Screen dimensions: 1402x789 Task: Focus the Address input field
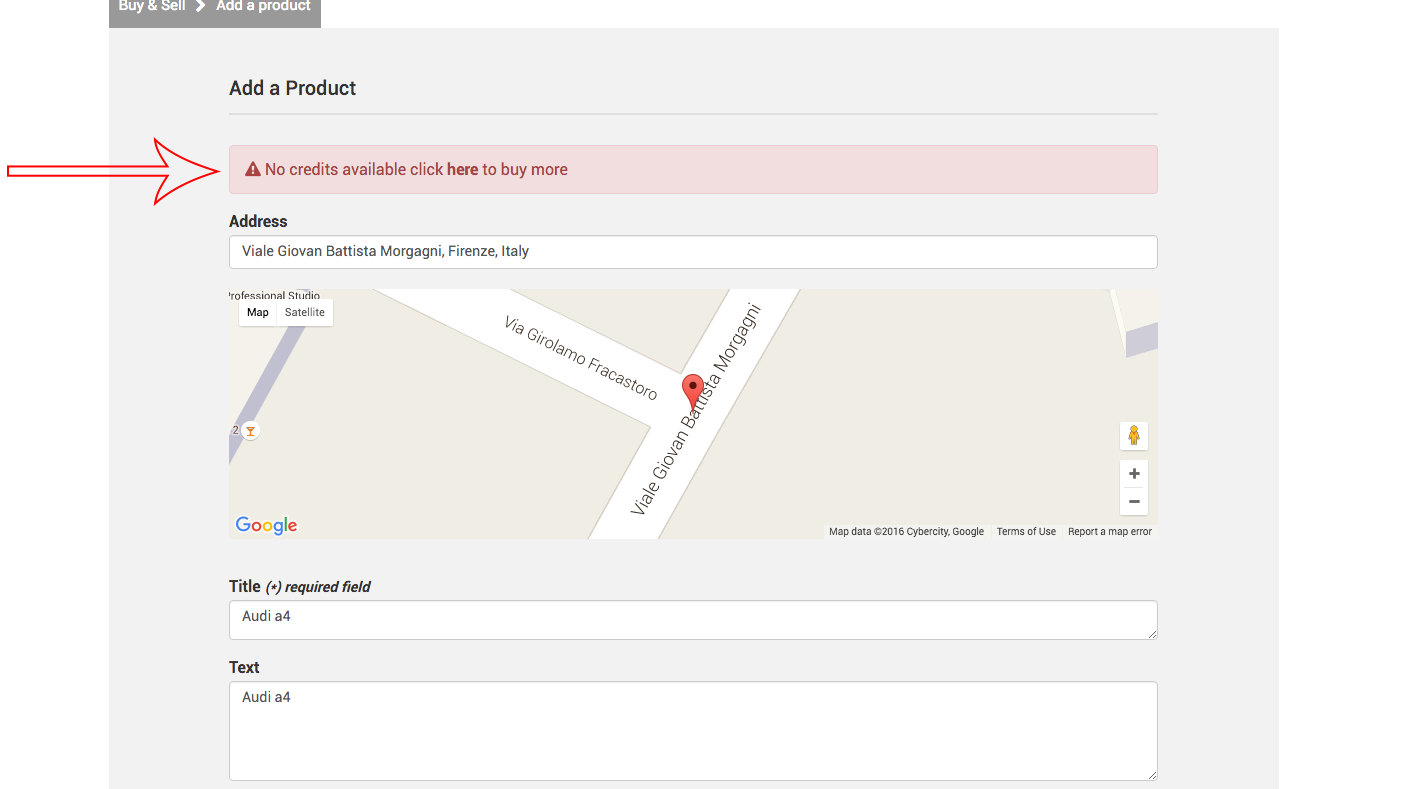click(693, 252)
